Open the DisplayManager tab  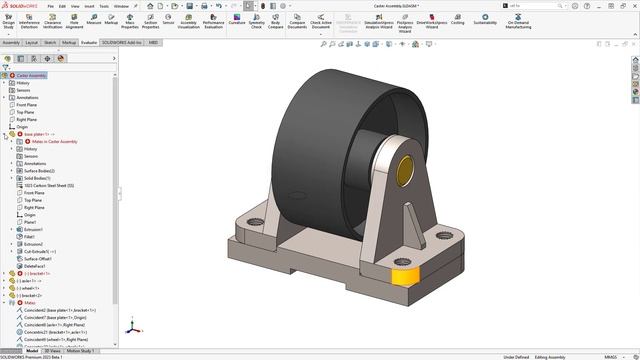click(61, 59)
